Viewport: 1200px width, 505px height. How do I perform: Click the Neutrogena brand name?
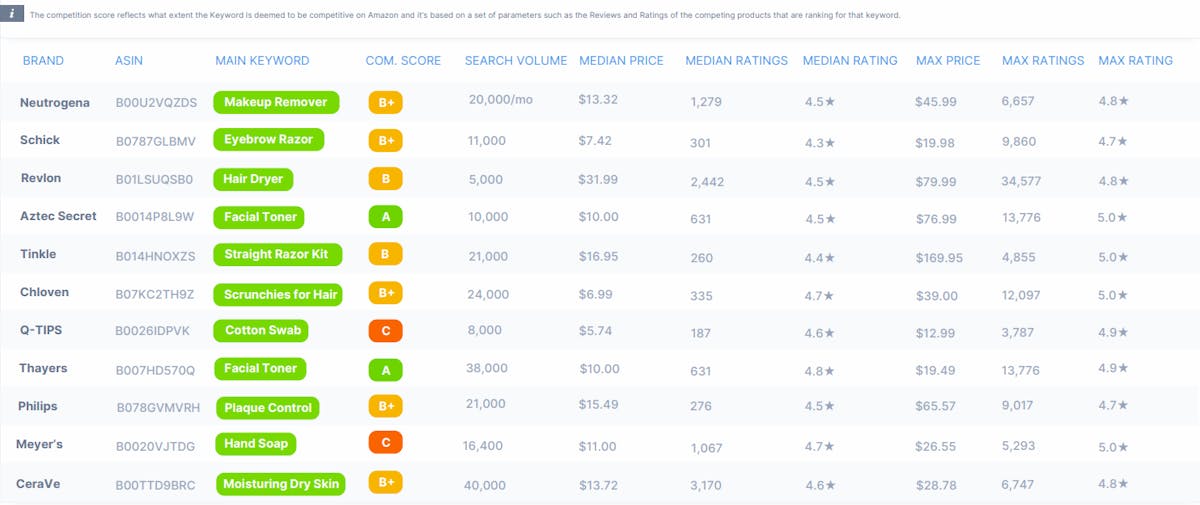pos(54,103)
